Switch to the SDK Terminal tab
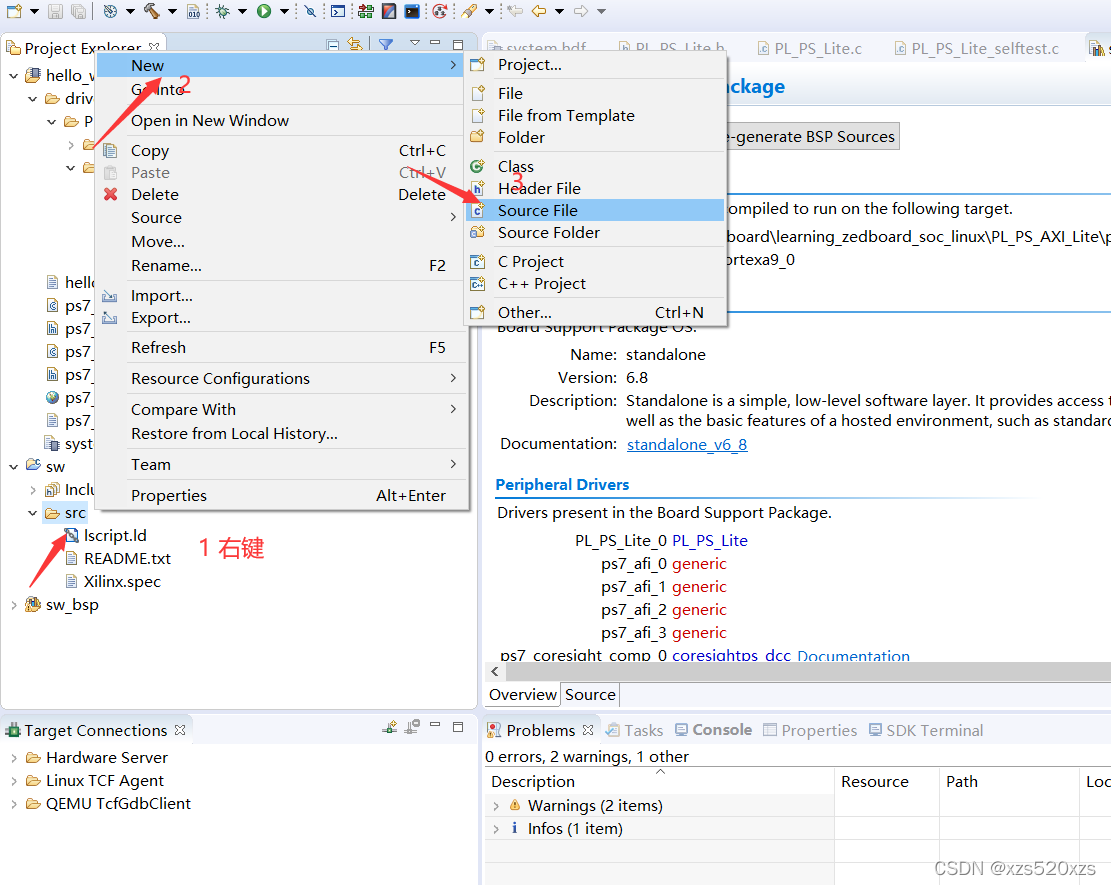The image size is (1111, 885). pos(926,730)
